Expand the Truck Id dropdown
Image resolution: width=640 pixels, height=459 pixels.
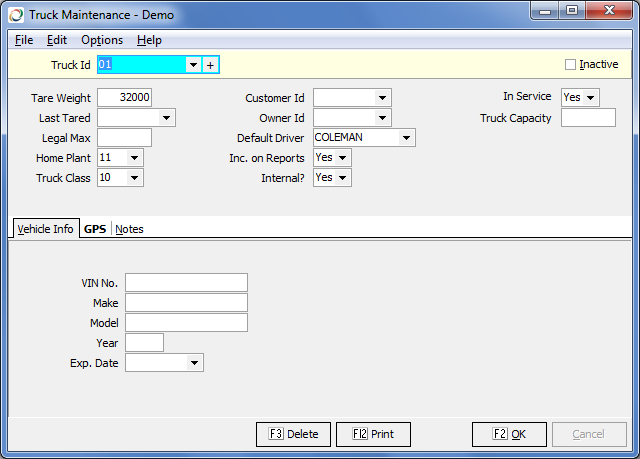click(193, 65)
